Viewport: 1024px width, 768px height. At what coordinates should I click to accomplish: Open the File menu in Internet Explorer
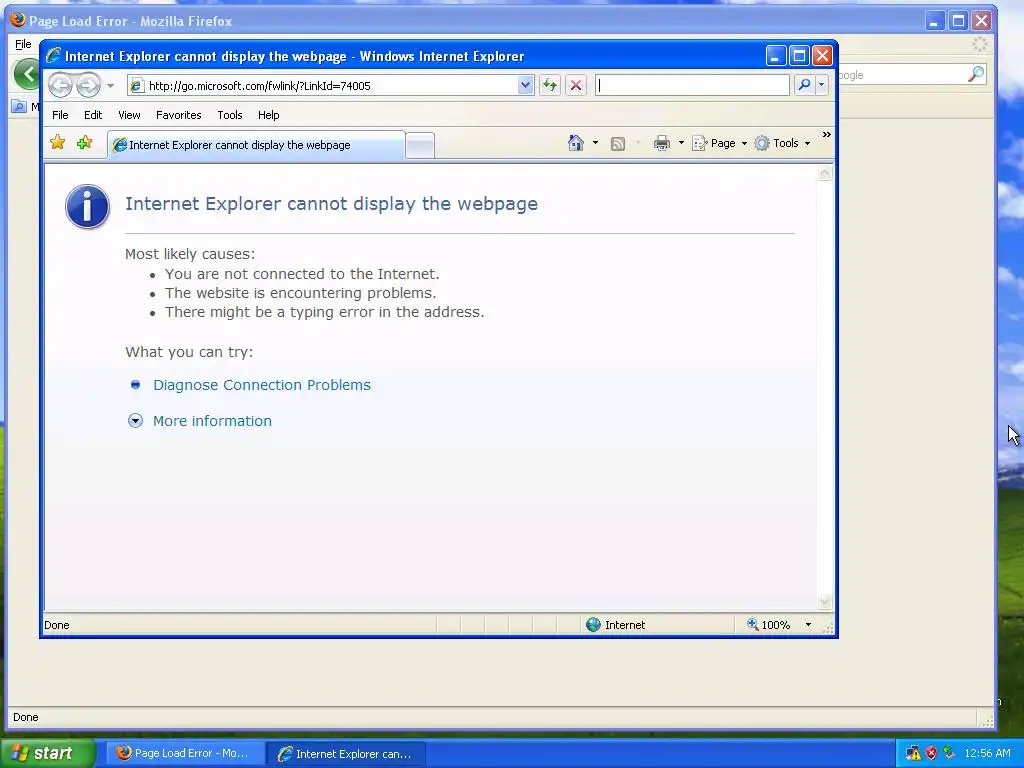point(60,115)
